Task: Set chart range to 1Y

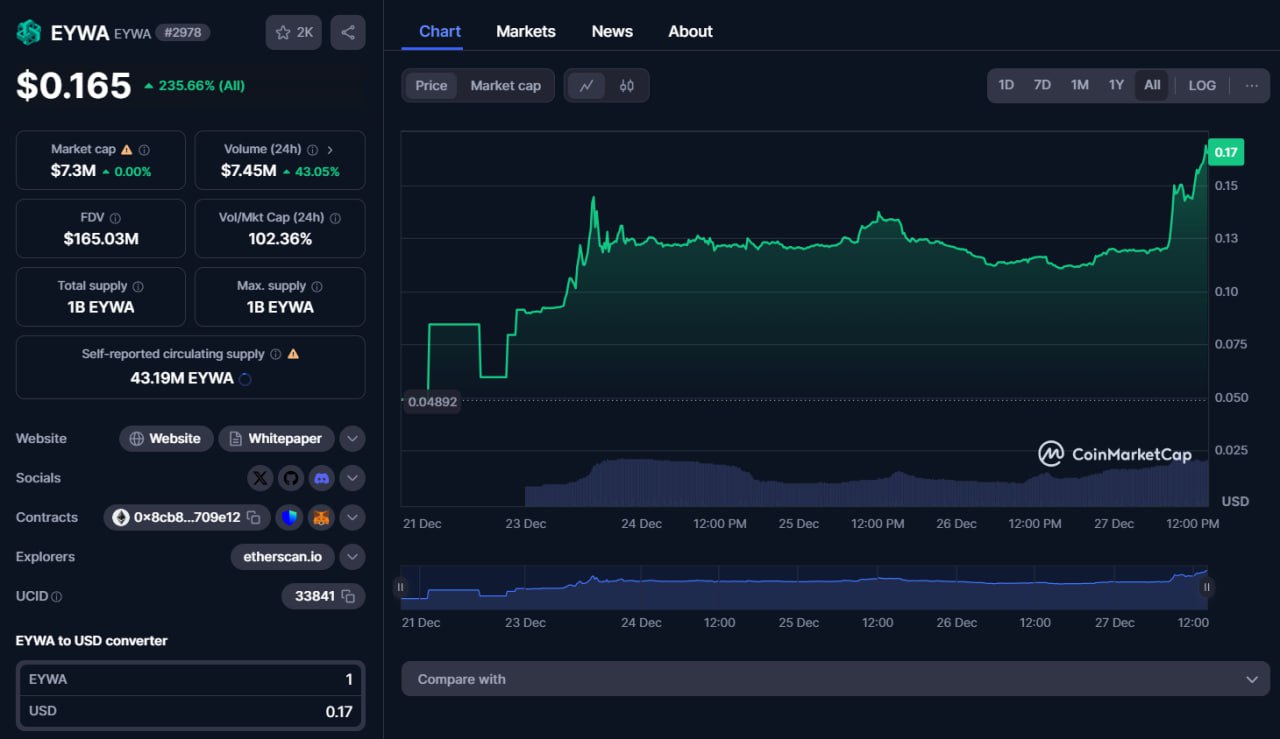Action: (x=1116, y=85)
